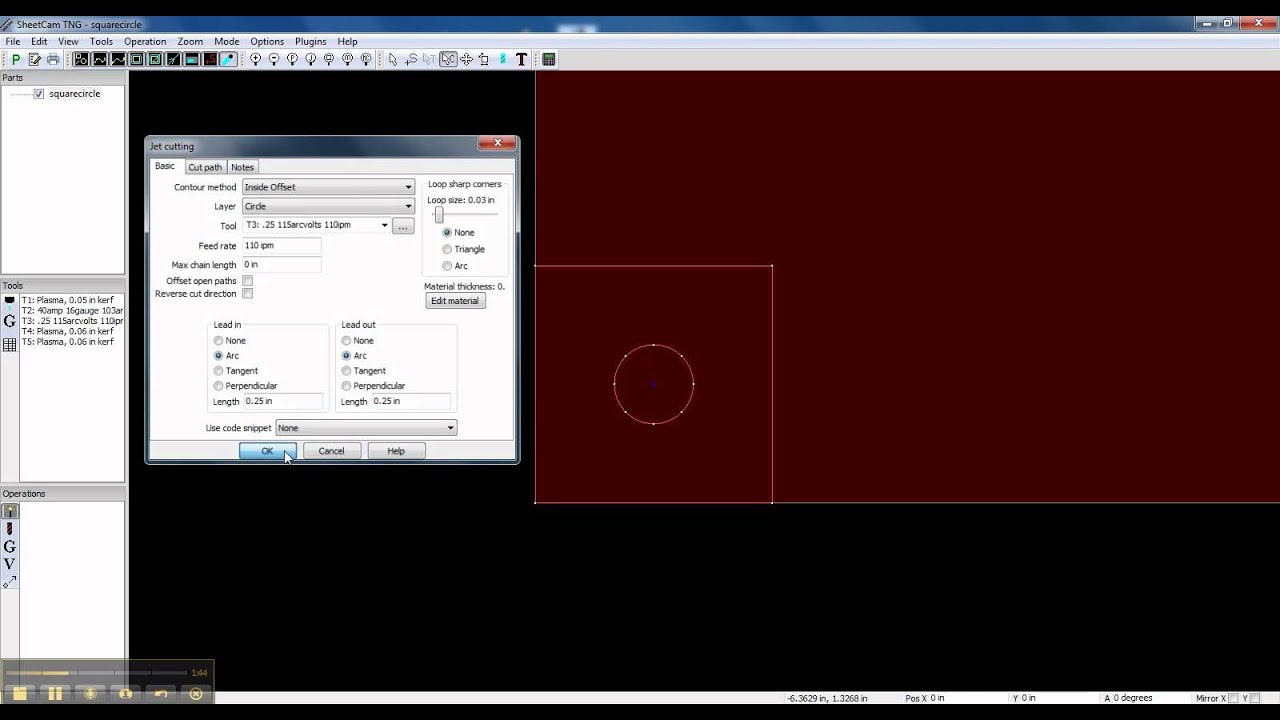Select Arc loop sharp corners option

point(447,266)
